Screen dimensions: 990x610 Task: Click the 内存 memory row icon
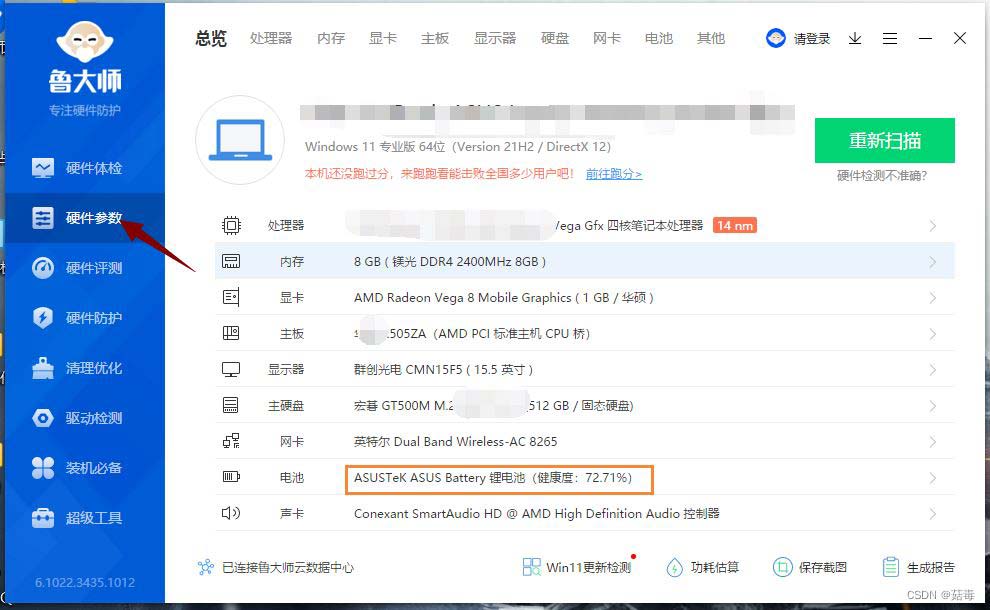231,261
